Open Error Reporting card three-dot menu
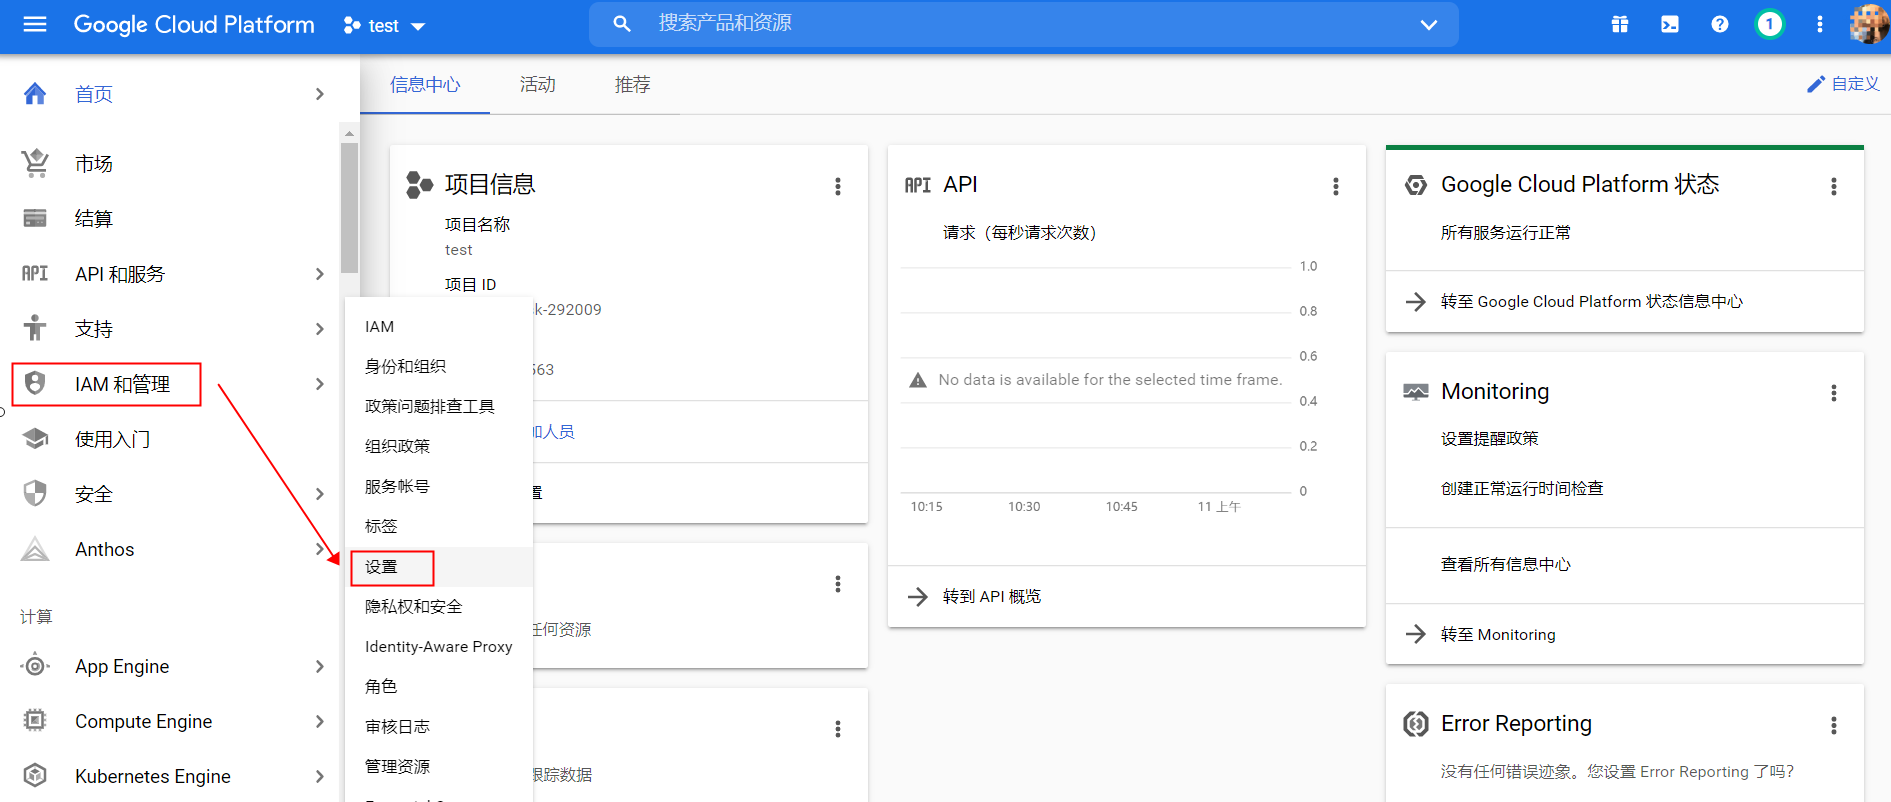 [x=1834, y=725]
